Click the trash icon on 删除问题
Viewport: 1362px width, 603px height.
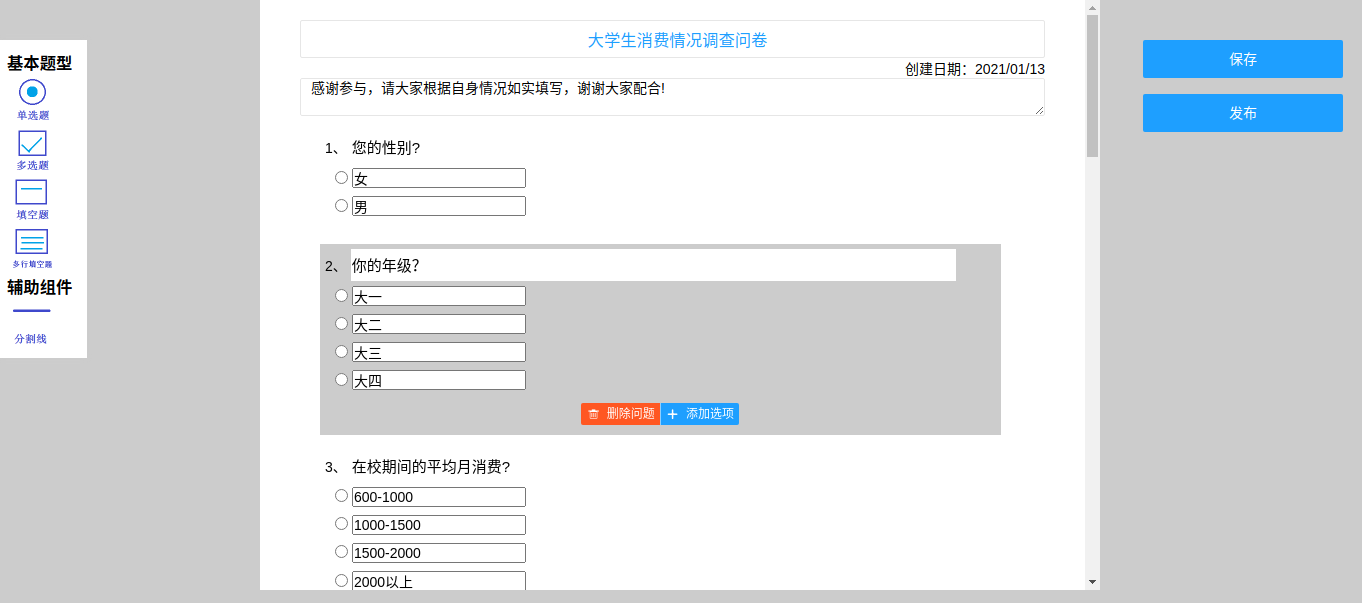594,414
